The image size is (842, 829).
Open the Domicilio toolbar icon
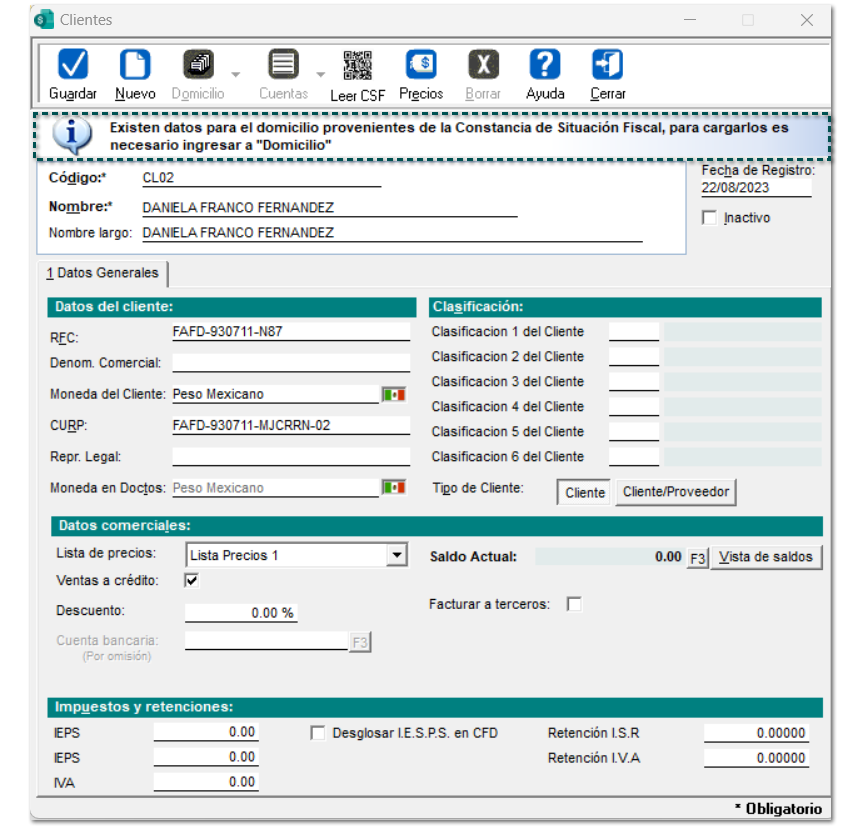click(199, 64)
